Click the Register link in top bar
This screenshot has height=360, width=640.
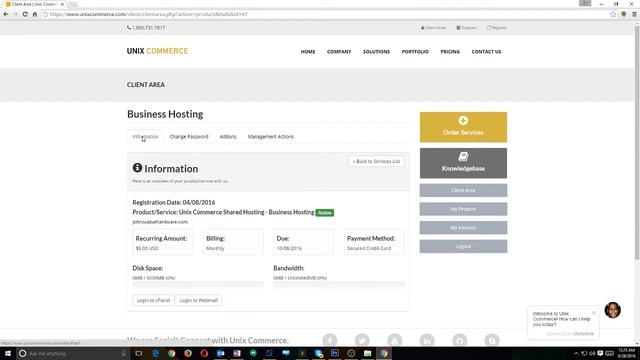[496, 28]
